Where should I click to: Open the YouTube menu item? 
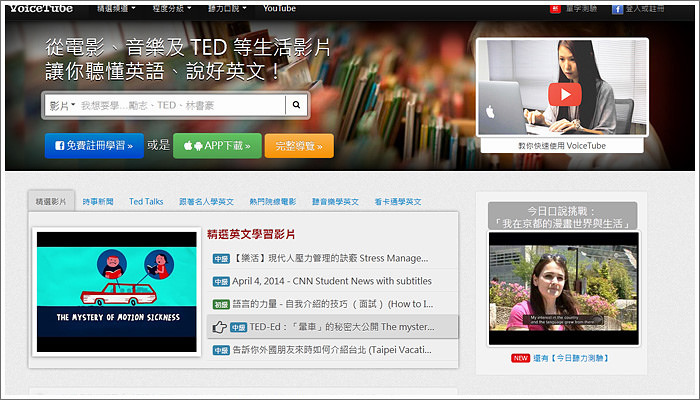(x=279, y=8)
